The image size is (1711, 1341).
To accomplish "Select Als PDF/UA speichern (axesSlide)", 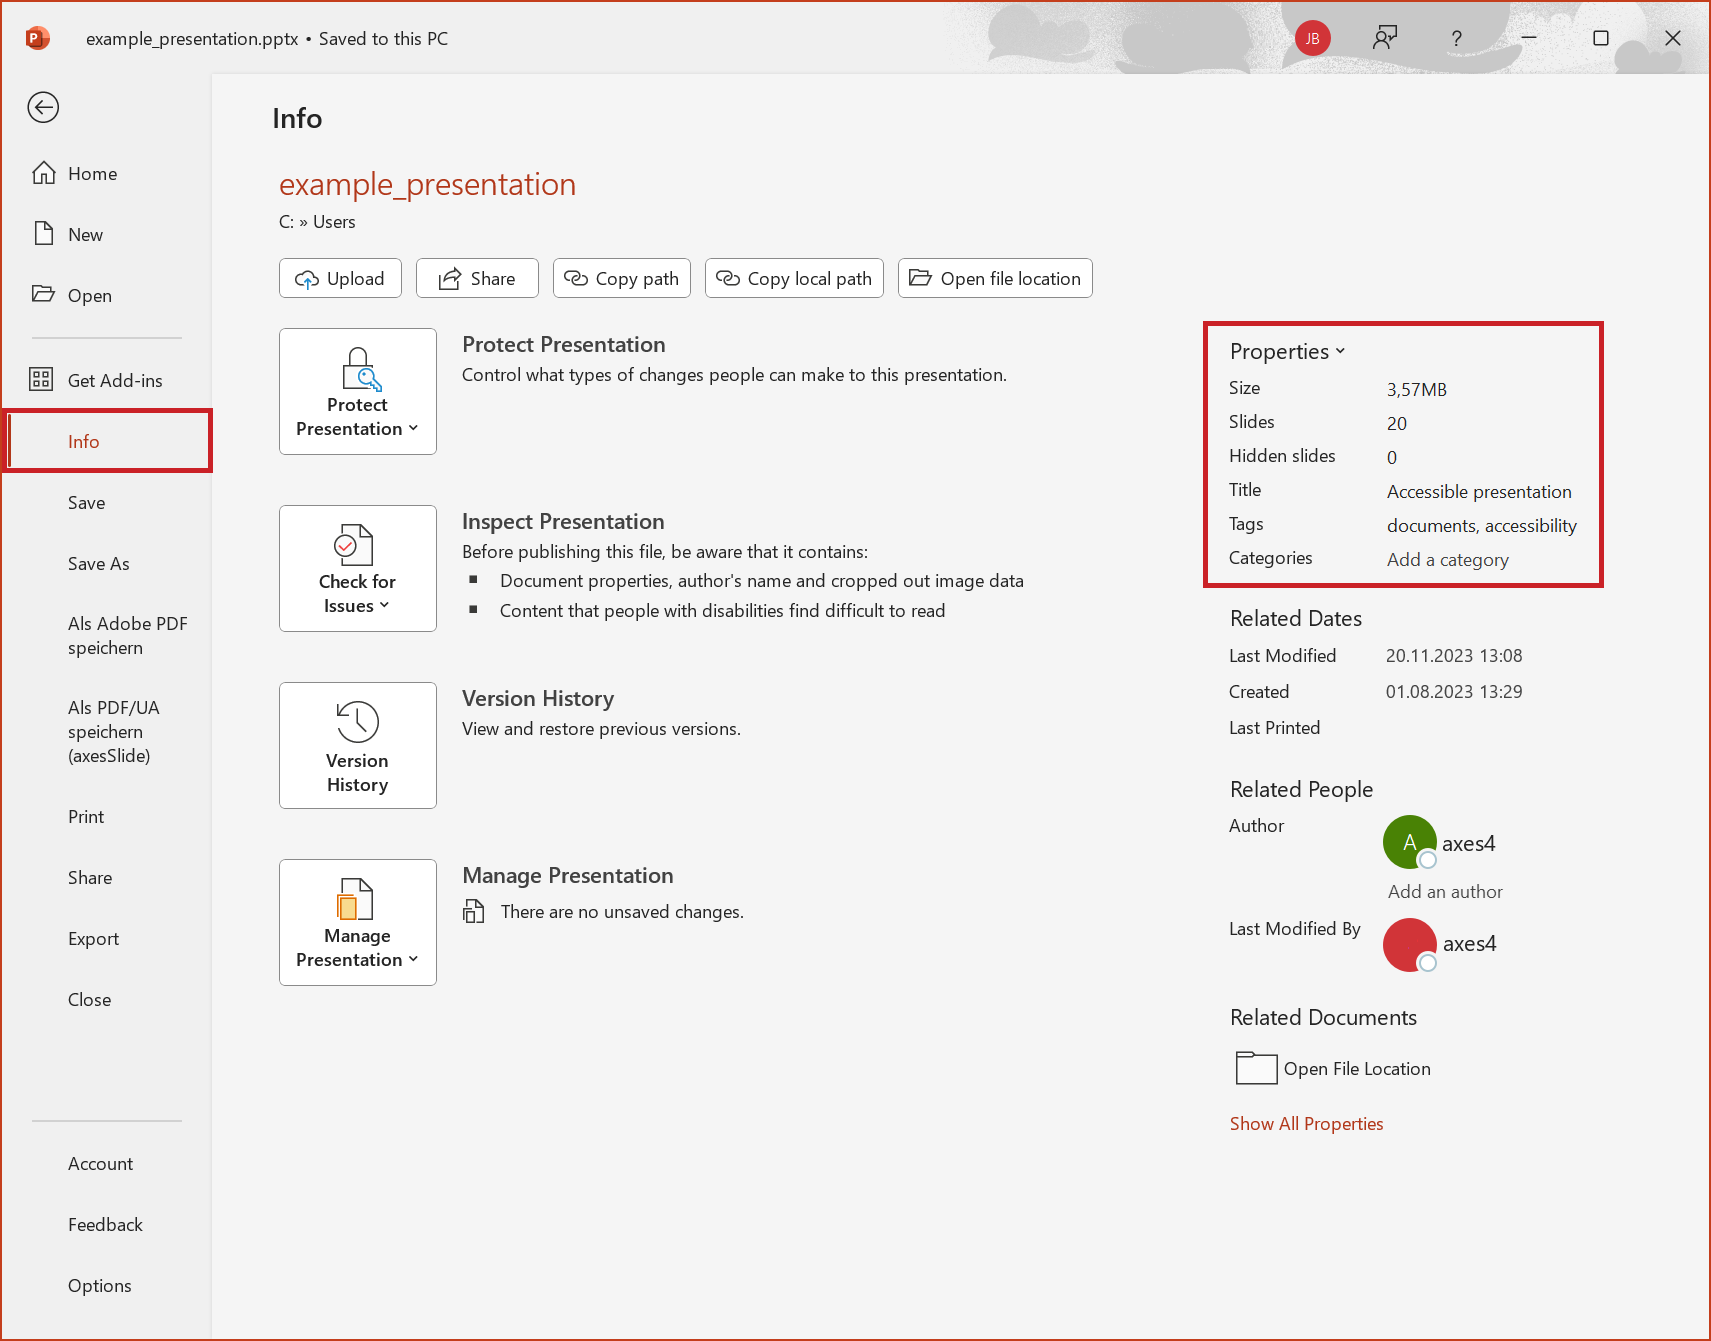I will coord(106,732).
